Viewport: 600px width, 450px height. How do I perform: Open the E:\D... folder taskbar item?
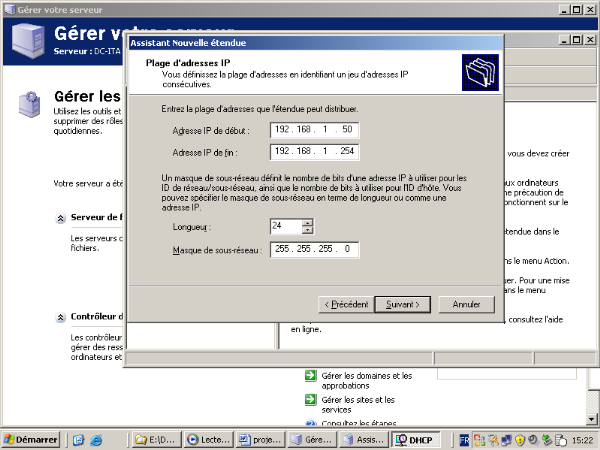tap(153, 439)
